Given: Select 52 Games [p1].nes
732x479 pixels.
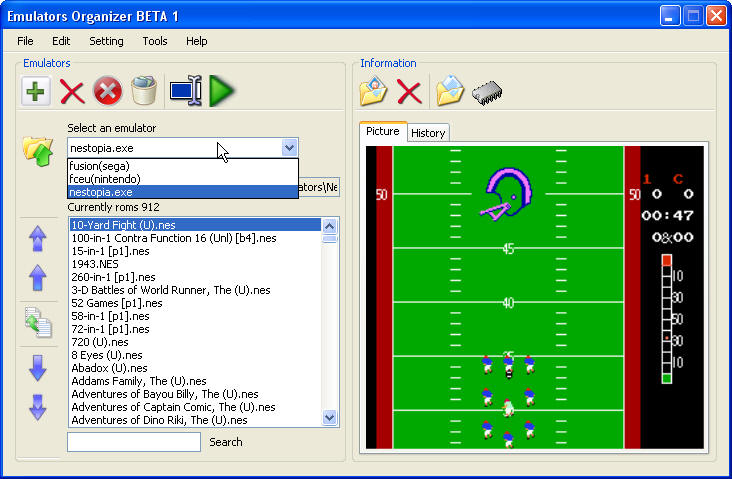Looking at the screenshot, I should [195, 303].
